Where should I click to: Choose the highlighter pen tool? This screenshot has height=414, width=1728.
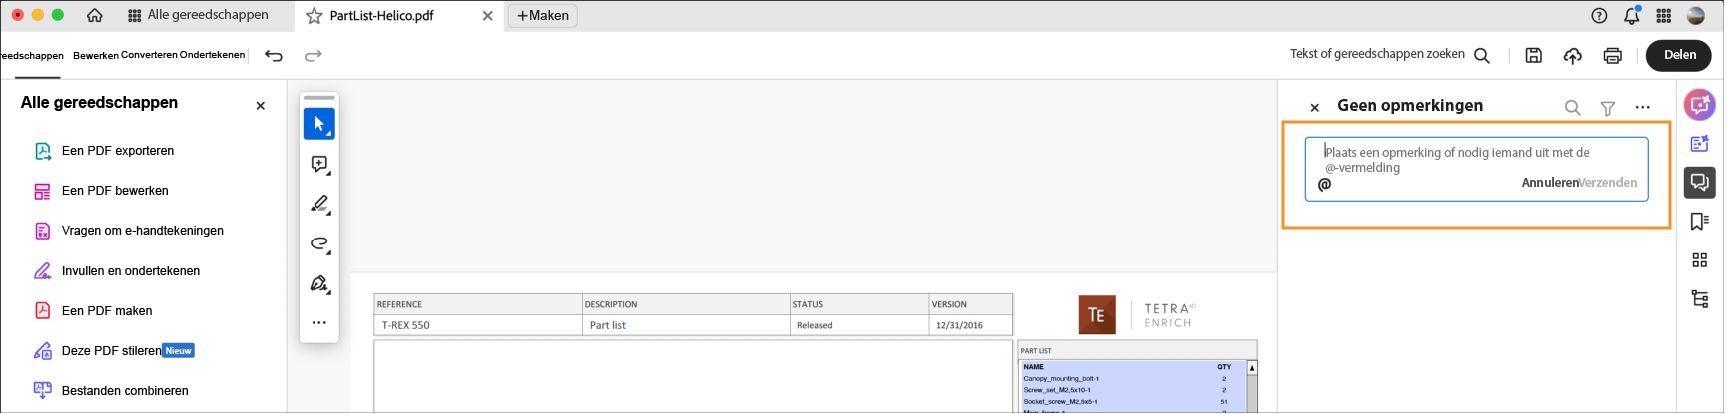[x=319, y=204]
